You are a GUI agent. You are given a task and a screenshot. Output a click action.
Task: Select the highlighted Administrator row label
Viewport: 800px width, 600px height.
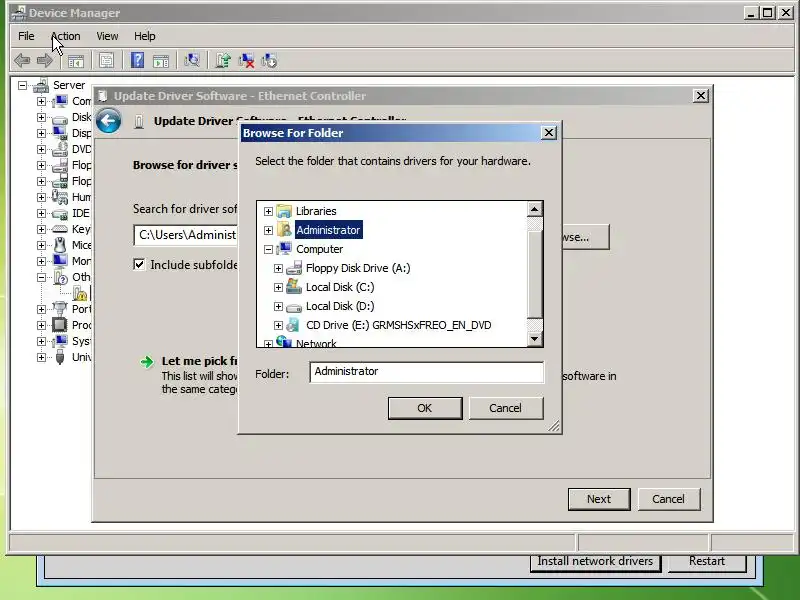[x=329, y=230]
